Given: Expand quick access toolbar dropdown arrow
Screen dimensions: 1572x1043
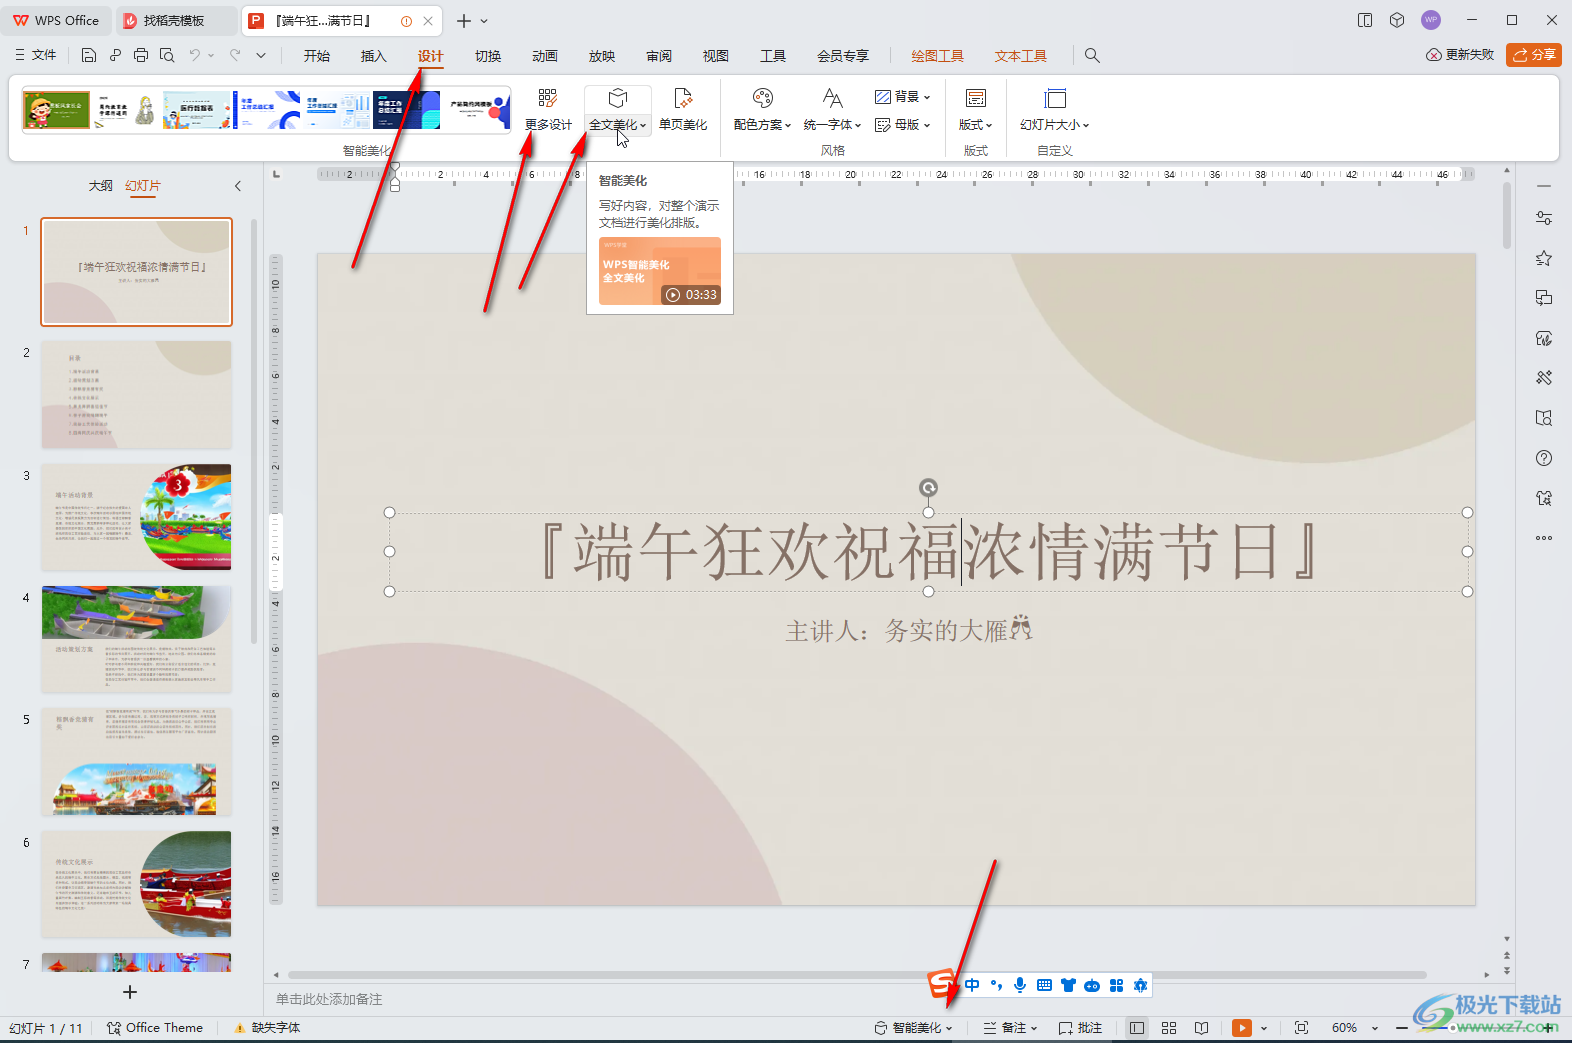Looking at the screenshot, I should pos(261,55).
